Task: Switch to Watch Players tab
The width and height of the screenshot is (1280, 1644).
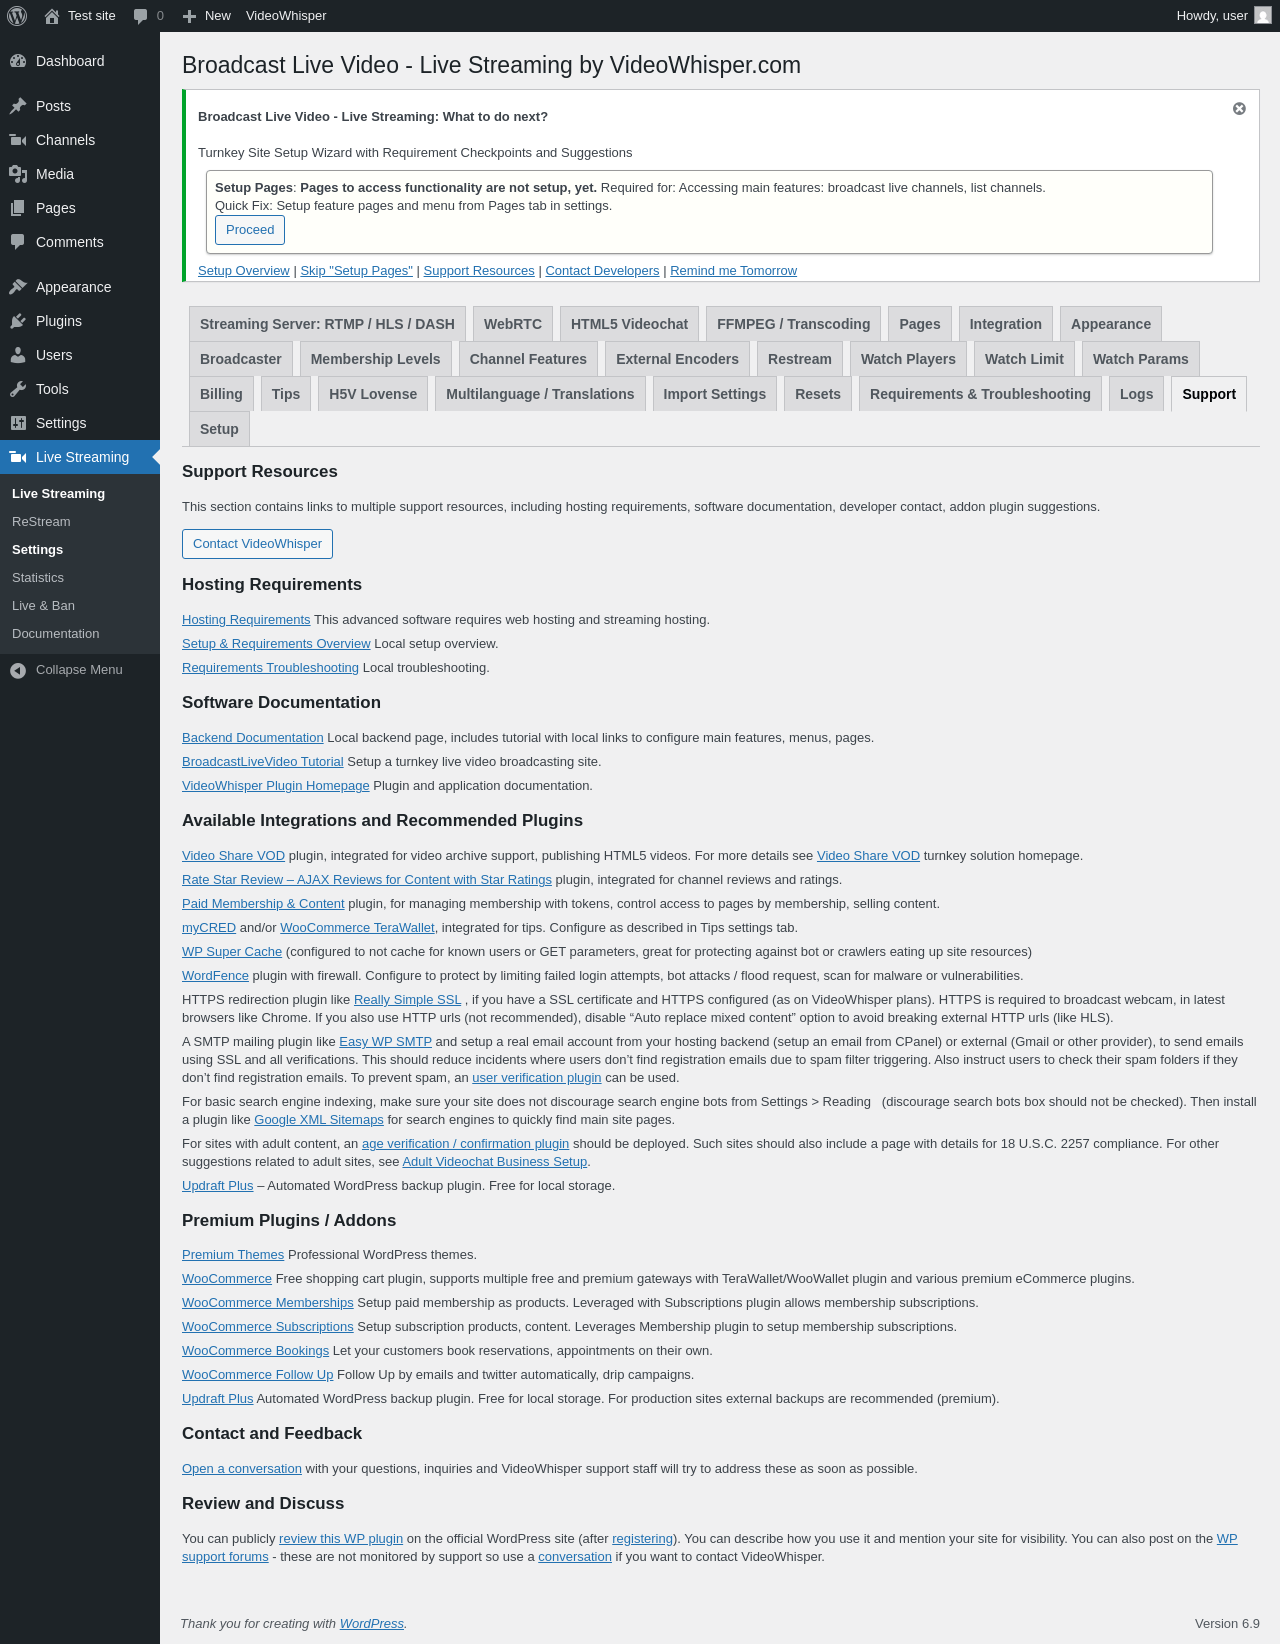Action: (x=908, y=359)
